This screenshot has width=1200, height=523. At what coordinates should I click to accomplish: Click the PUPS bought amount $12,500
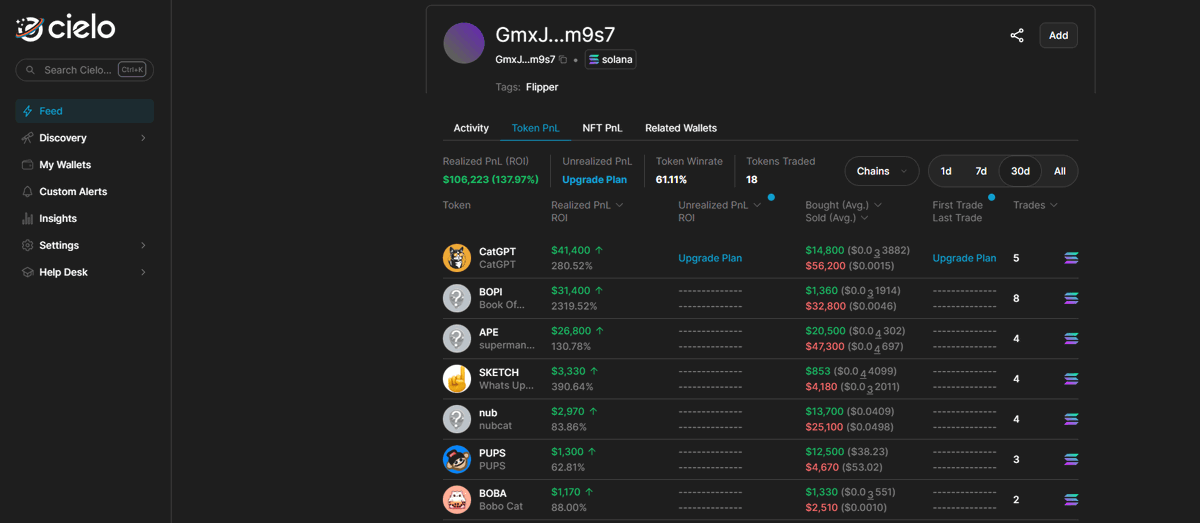(825, 452)
